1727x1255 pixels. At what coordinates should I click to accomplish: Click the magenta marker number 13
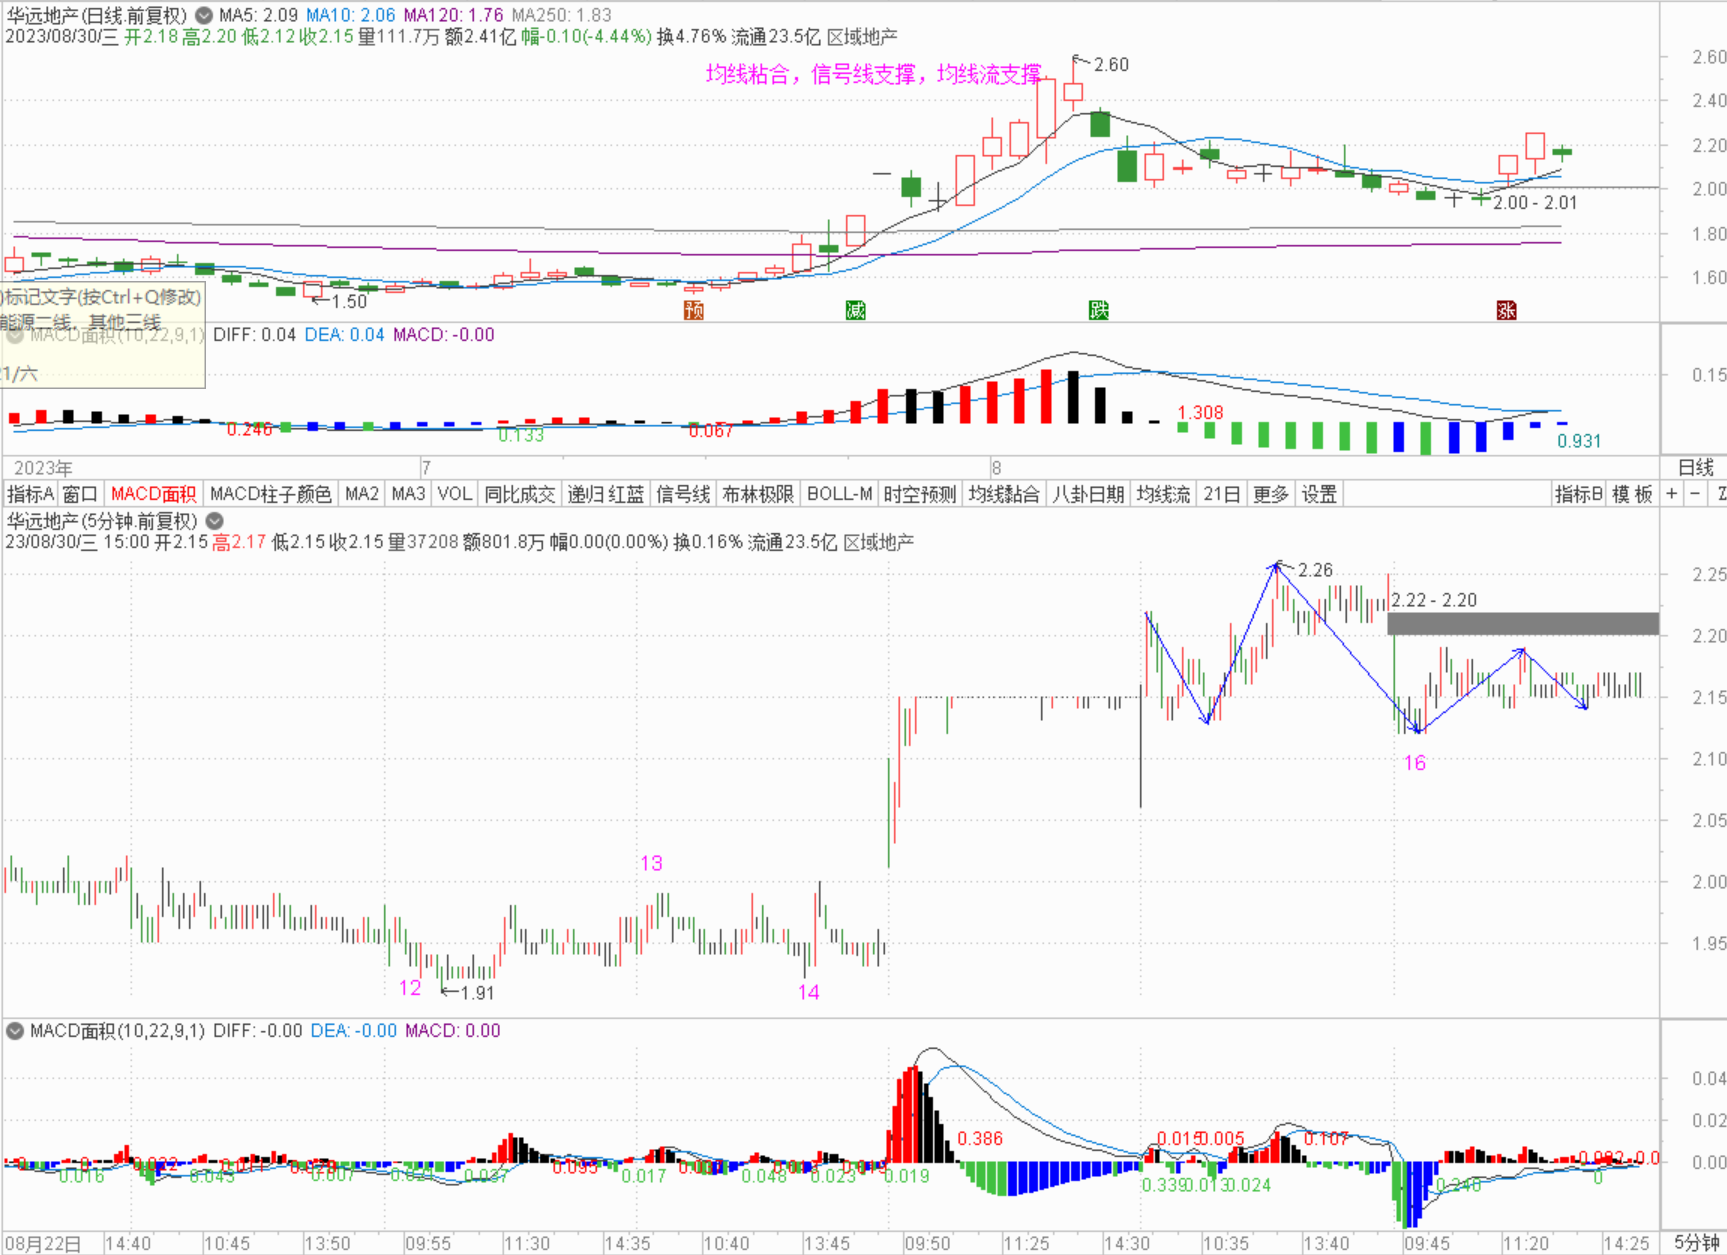[x=651, y=863]
